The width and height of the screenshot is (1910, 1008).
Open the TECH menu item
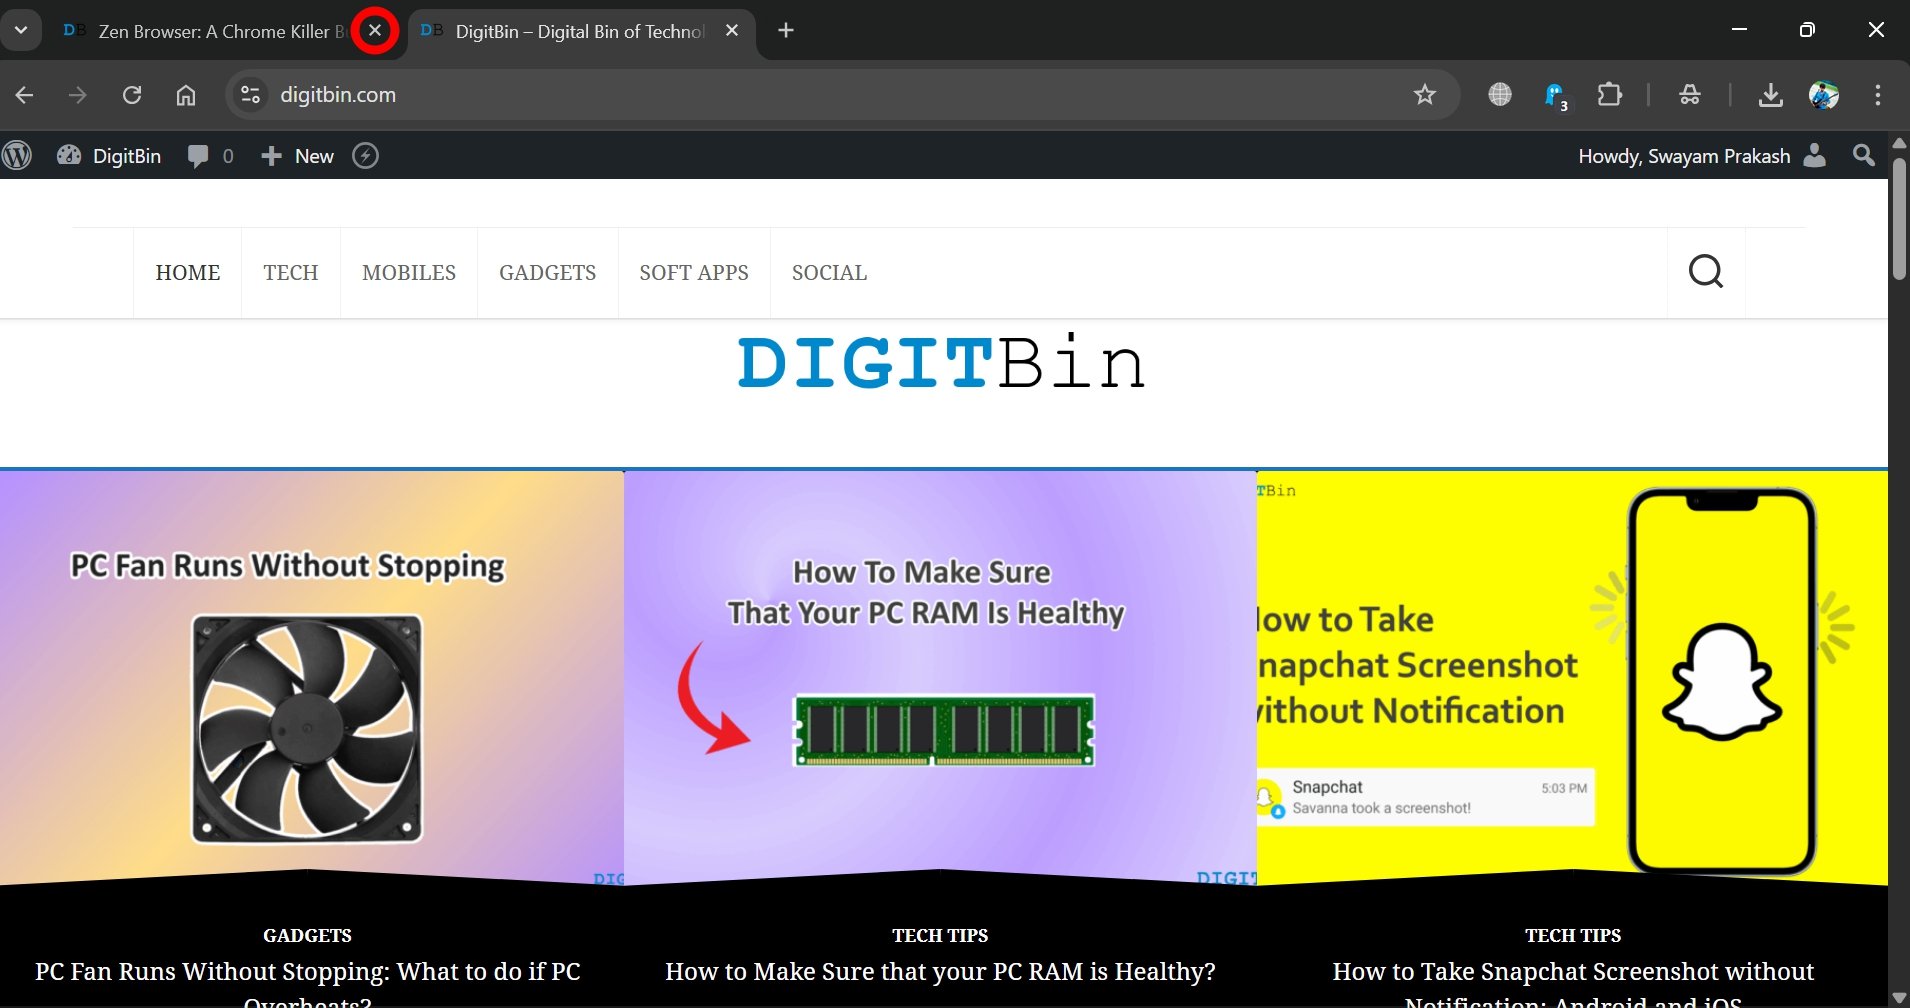tap(291, 273)
